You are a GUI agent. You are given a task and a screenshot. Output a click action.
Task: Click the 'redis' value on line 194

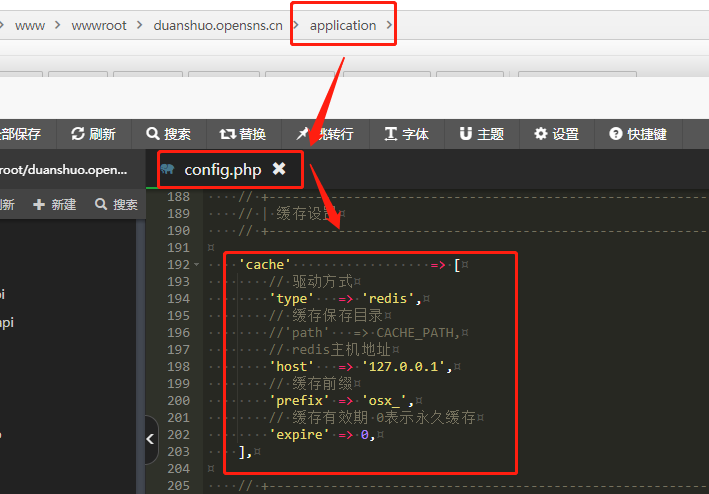click(388, 299)
